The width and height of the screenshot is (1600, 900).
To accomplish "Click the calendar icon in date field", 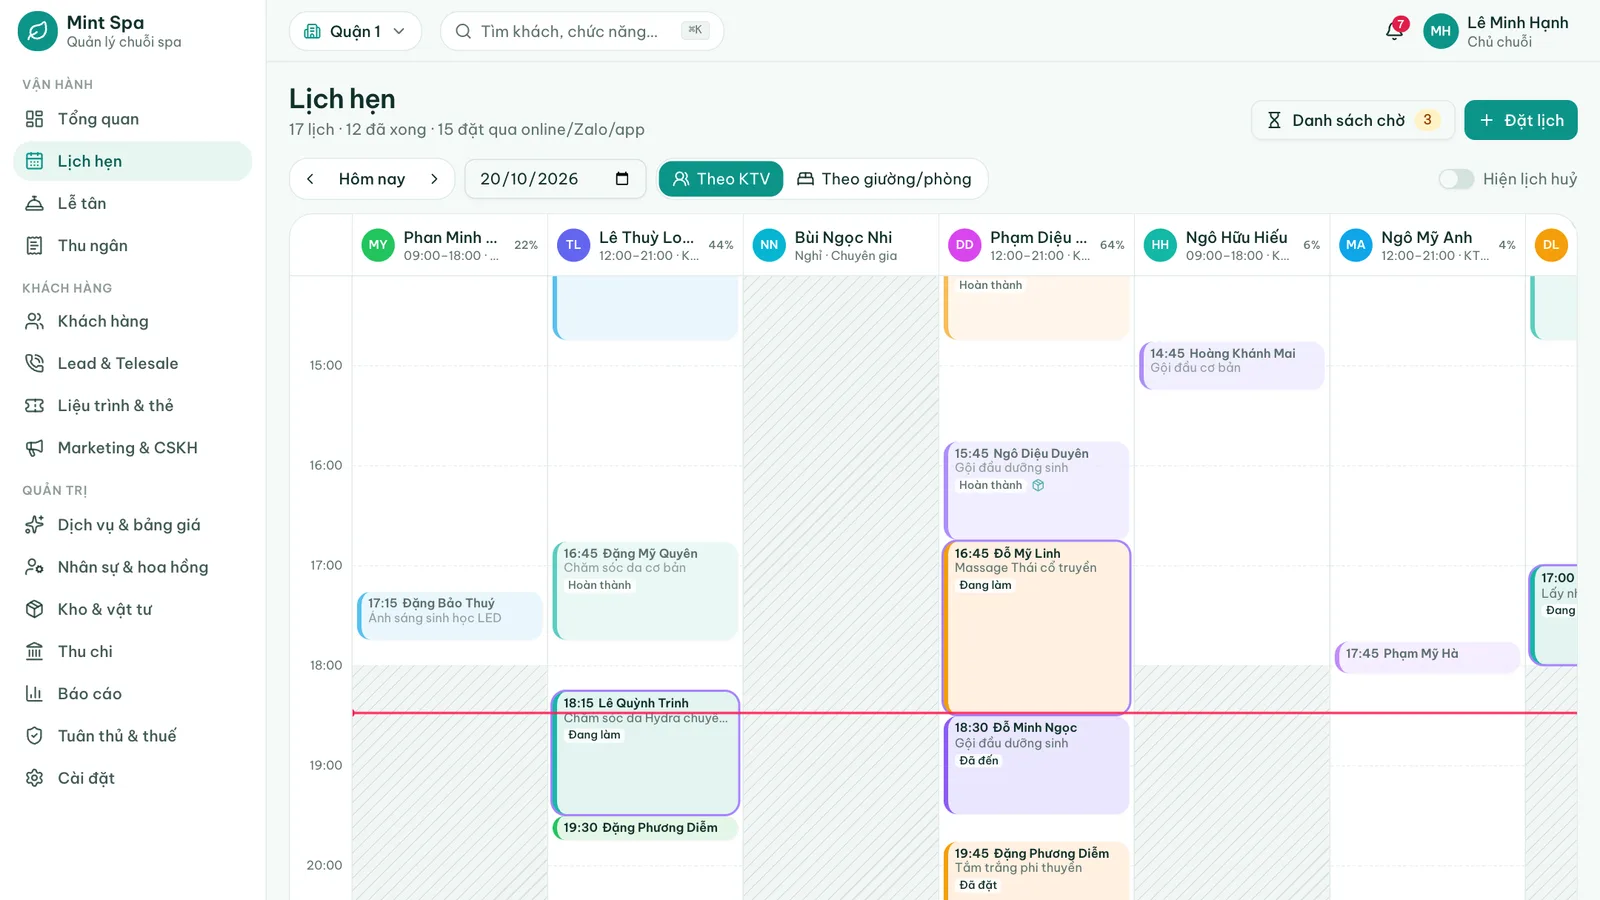I will [622, 179].
